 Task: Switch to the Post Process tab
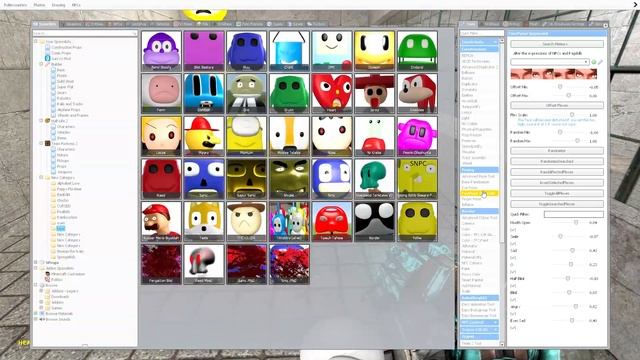tap(249, 24)
